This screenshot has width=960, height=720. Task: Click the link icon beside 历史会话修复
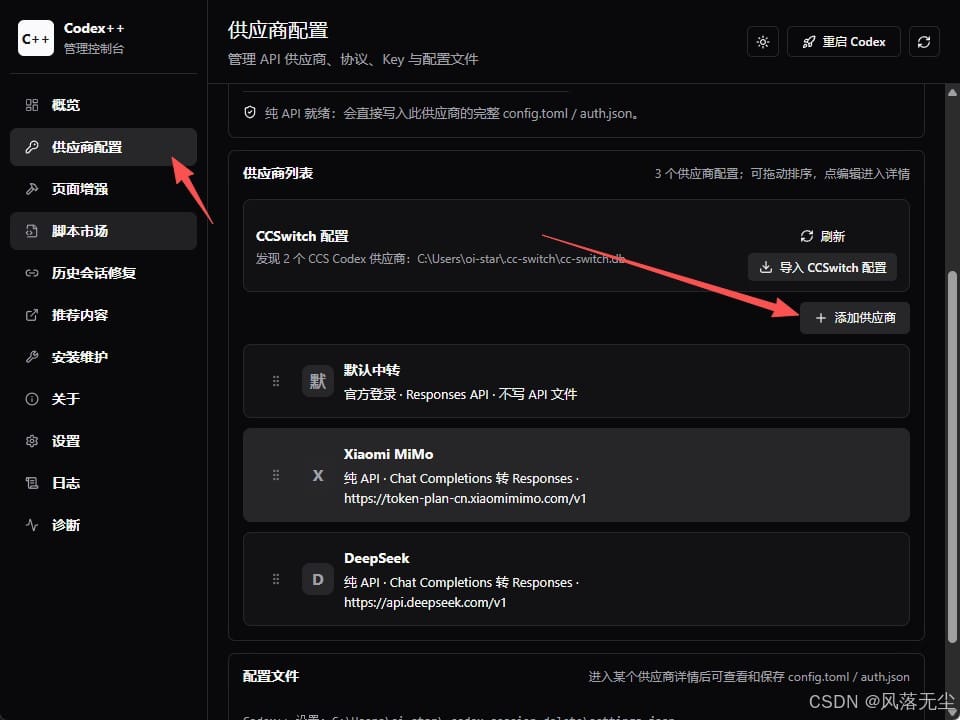[x=32, y=273]
